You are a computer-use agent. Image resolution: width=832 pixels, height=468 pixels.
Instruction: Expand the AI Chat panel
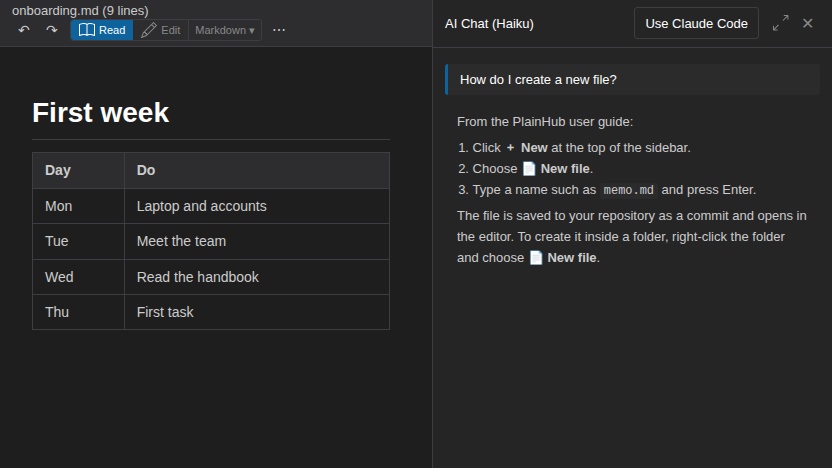point(781,23)
